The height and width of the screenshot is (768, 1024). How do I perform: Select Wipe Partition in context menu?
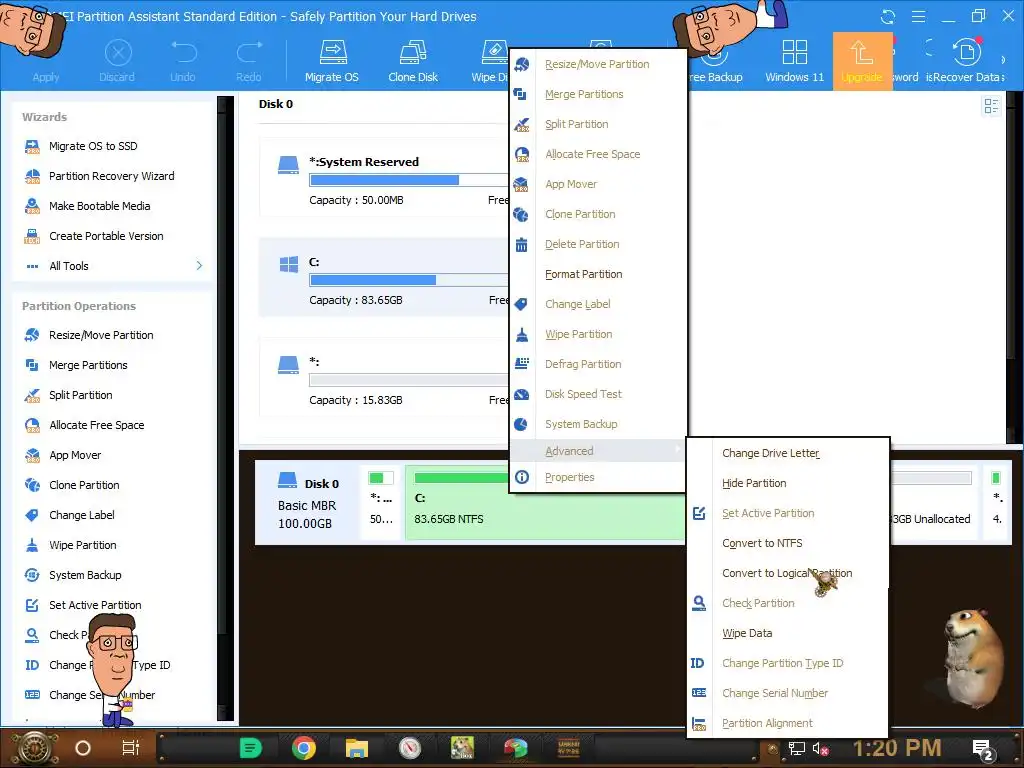(598, 334)
